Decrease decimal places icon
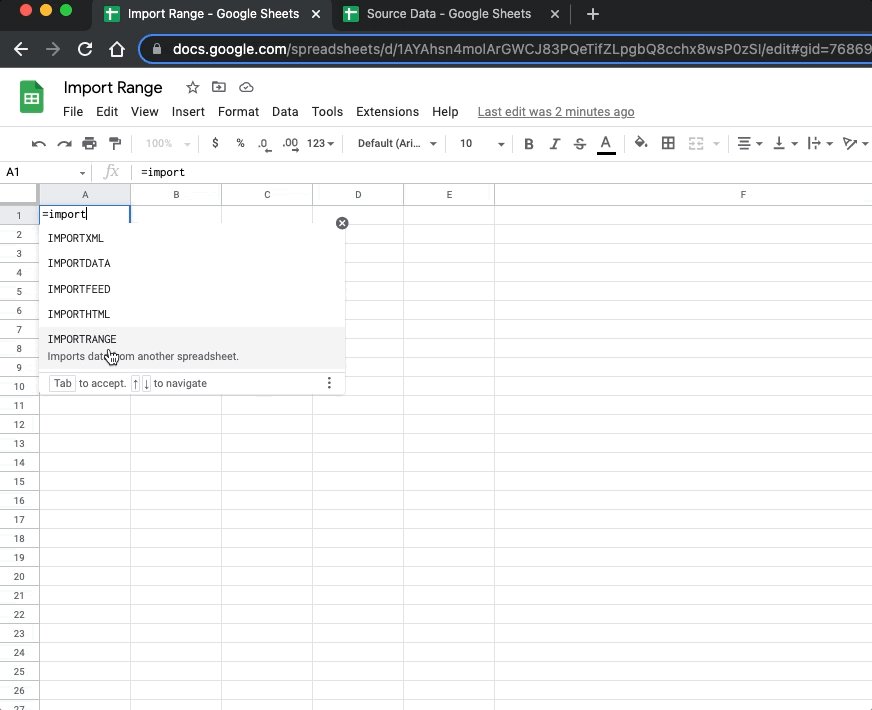This screenshot has width=872, height=710. click(x=265, y=144)
